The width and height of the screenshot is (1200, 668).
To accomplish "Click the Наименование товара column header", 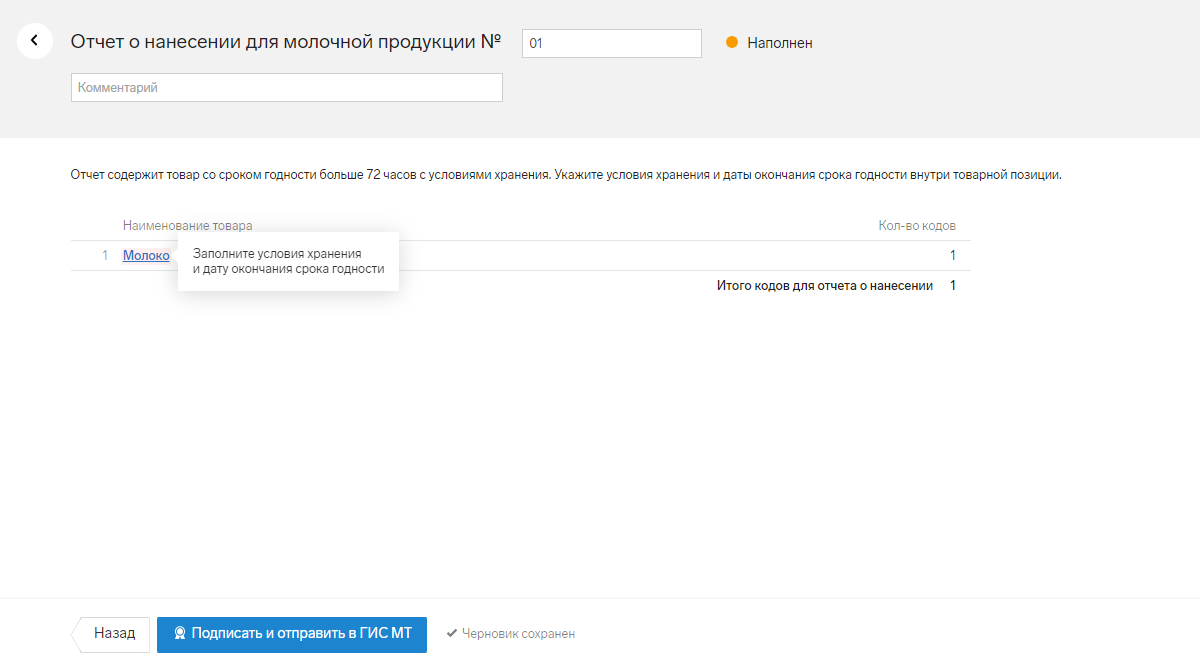I will click(188, 226).
